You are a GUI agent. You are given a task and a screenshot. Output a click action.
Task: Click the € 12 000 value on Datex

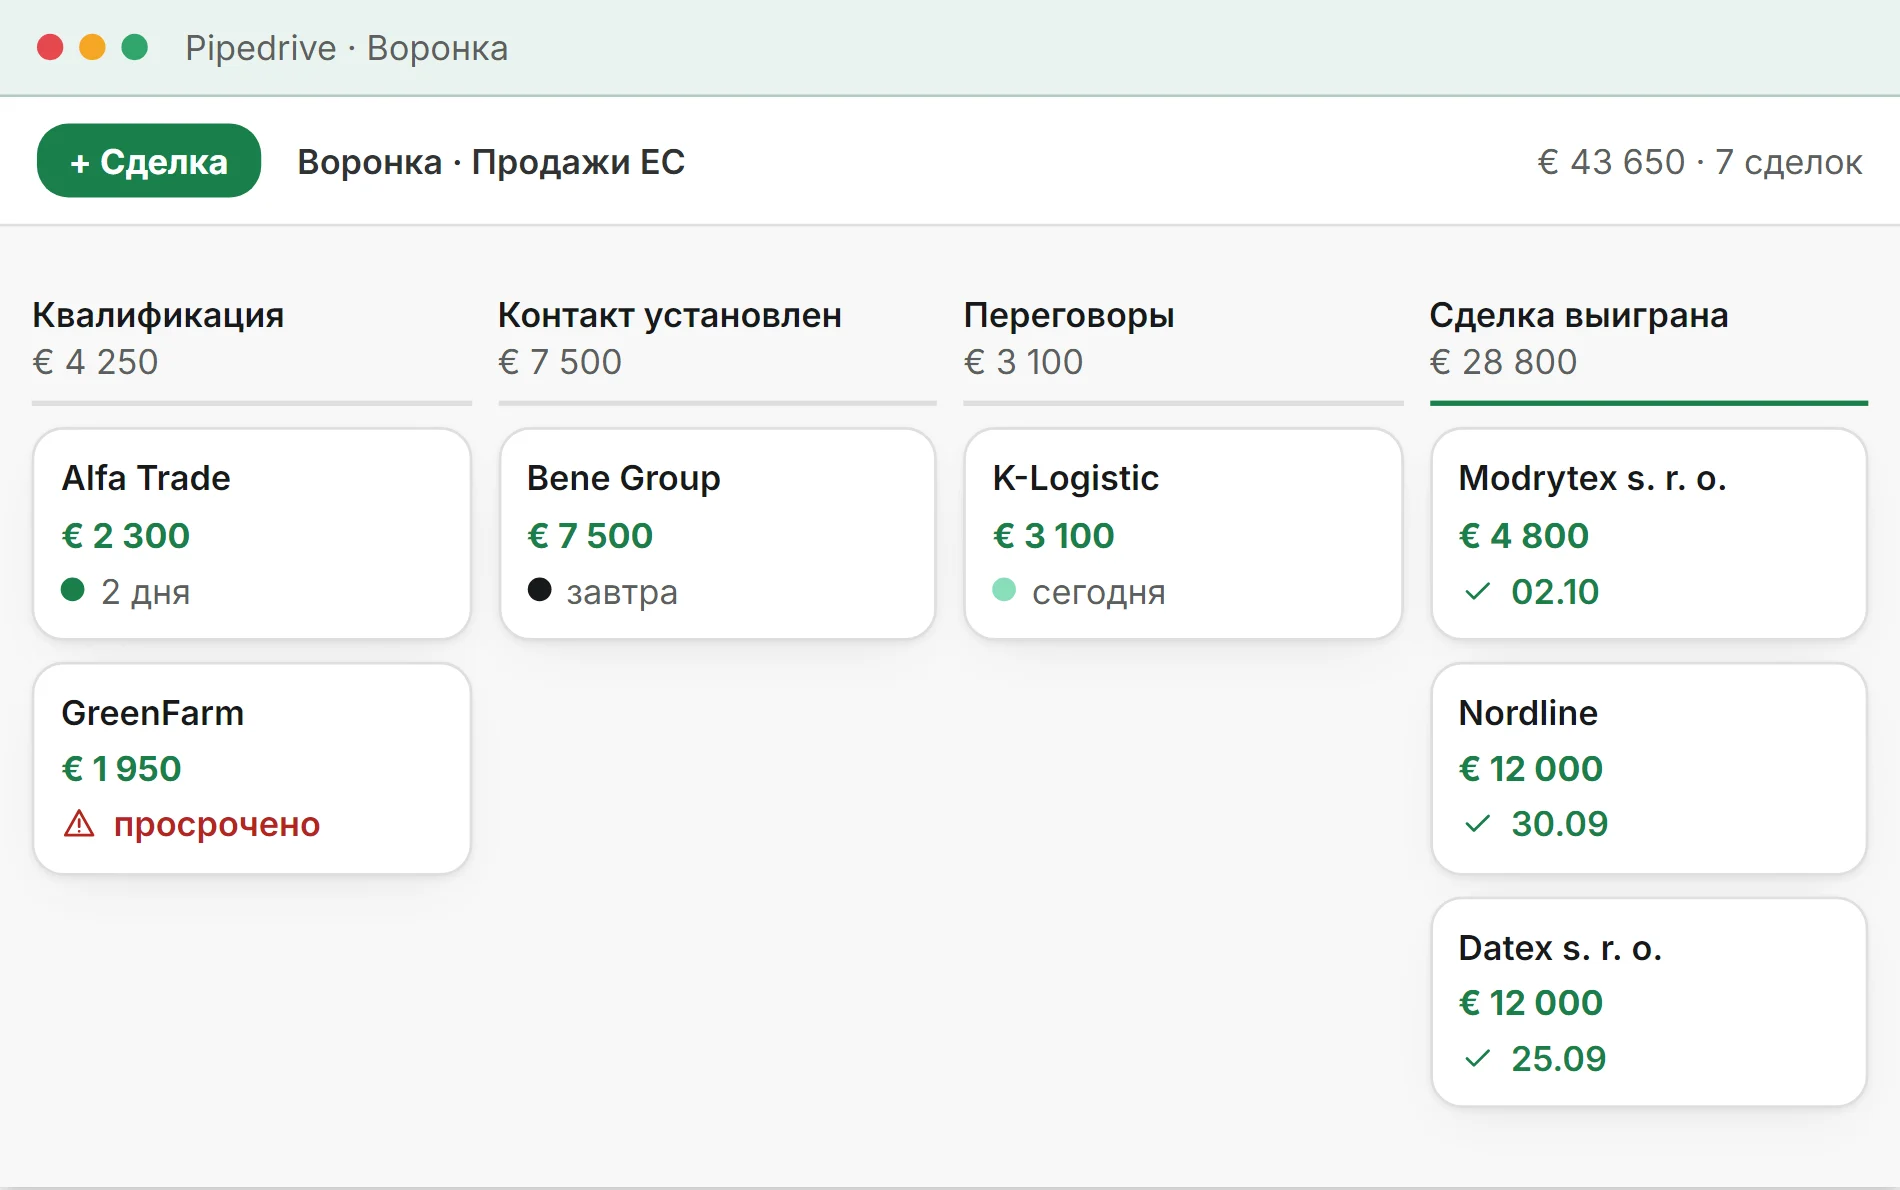tap(1531, 1002)
